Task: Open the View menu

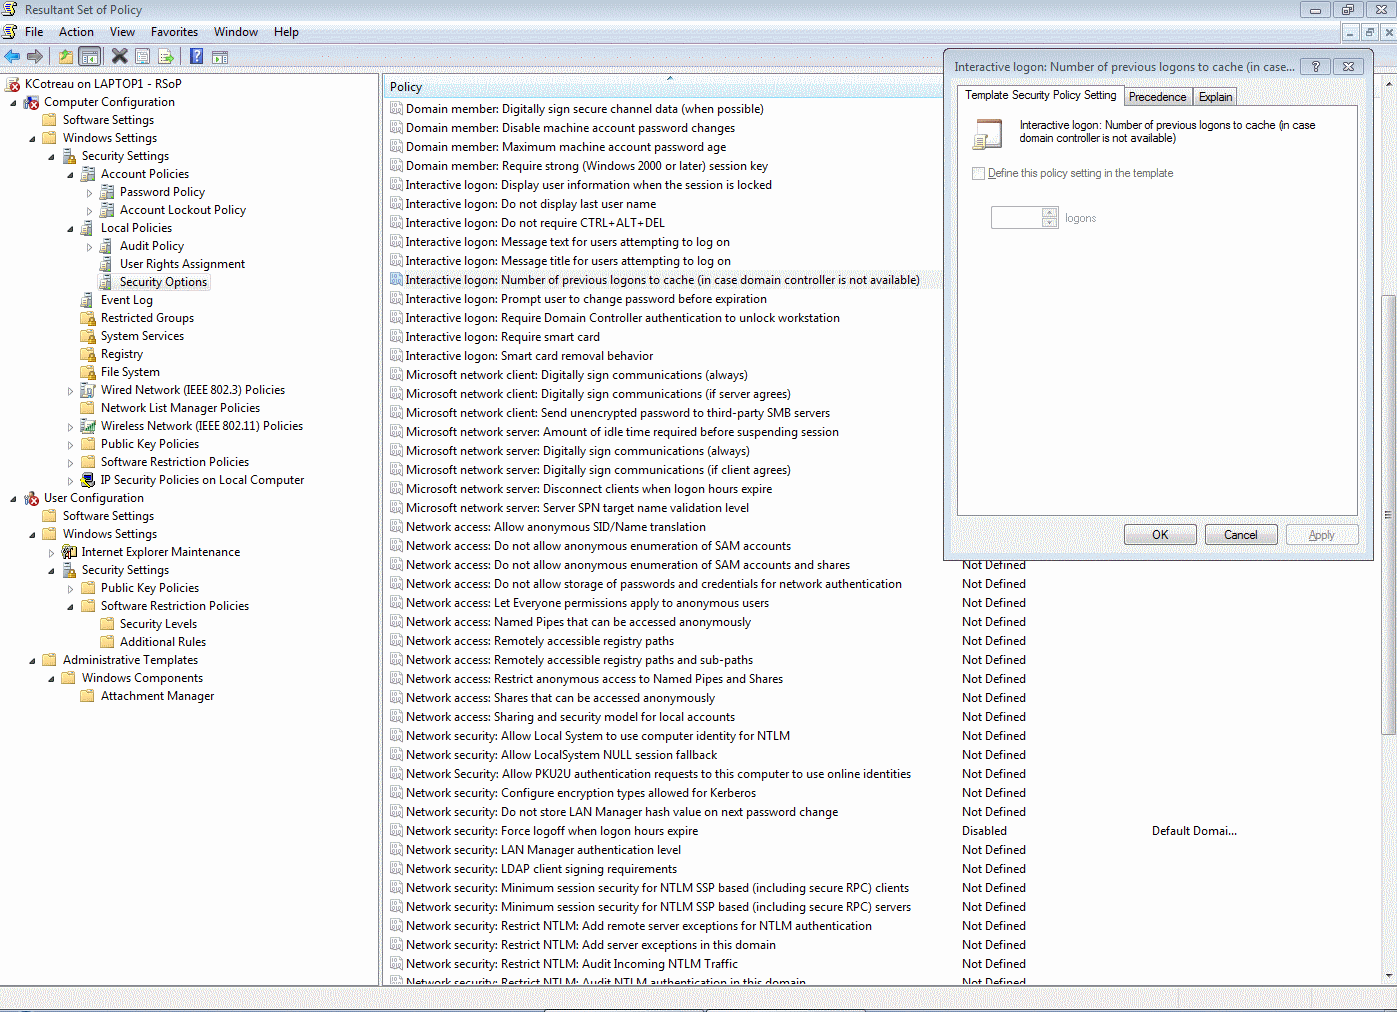Action: tap(122, 32)
